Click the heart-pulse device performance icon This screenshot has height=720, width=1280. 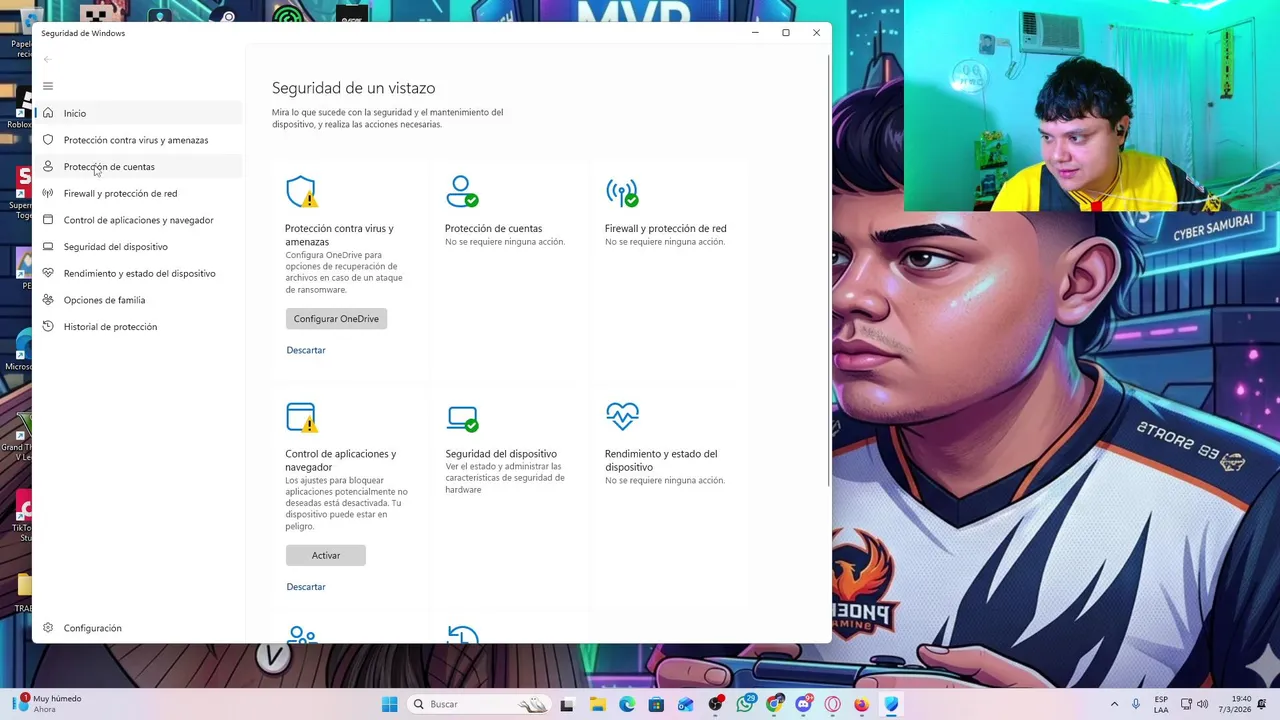click(622, 416)
